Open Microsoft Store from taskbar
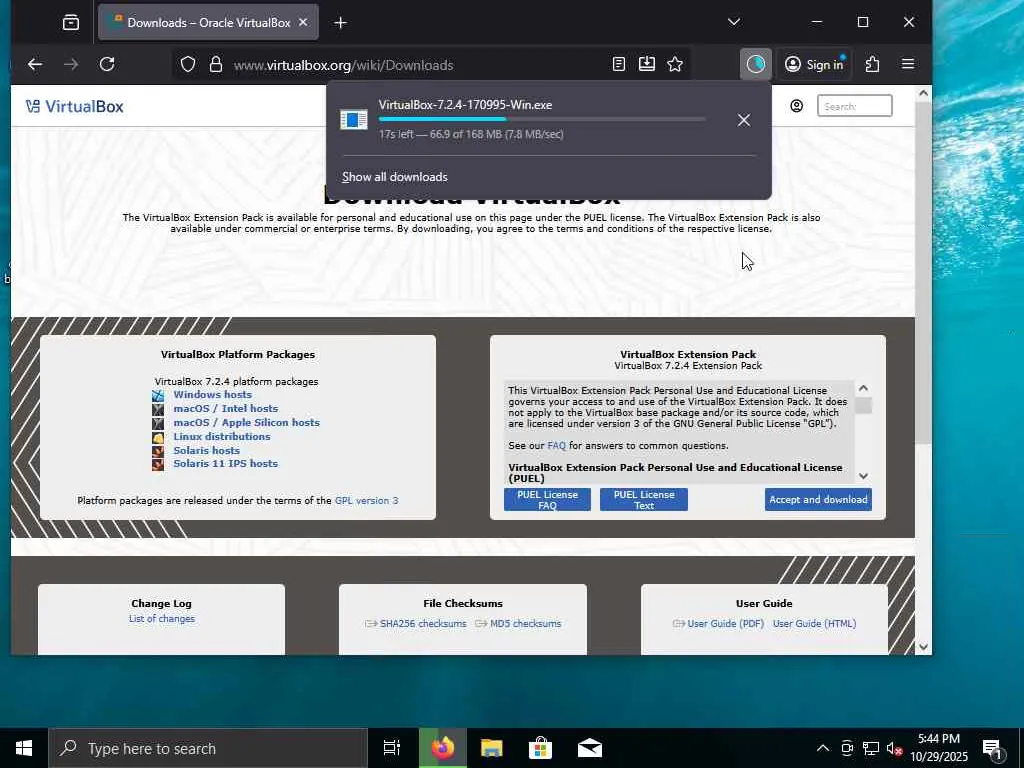1024x768 pixels. point(540,748)
